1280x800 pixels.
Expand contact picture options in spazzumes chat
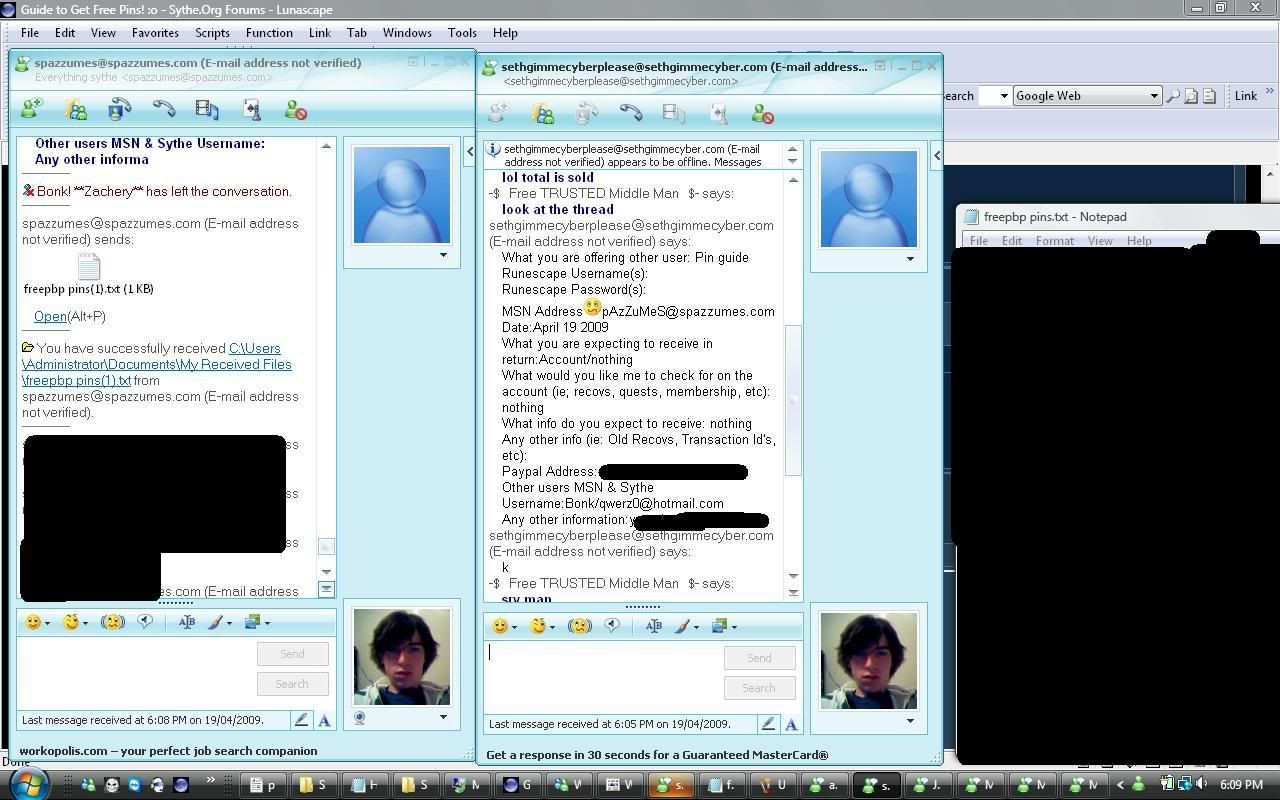[x=443, y=255]
